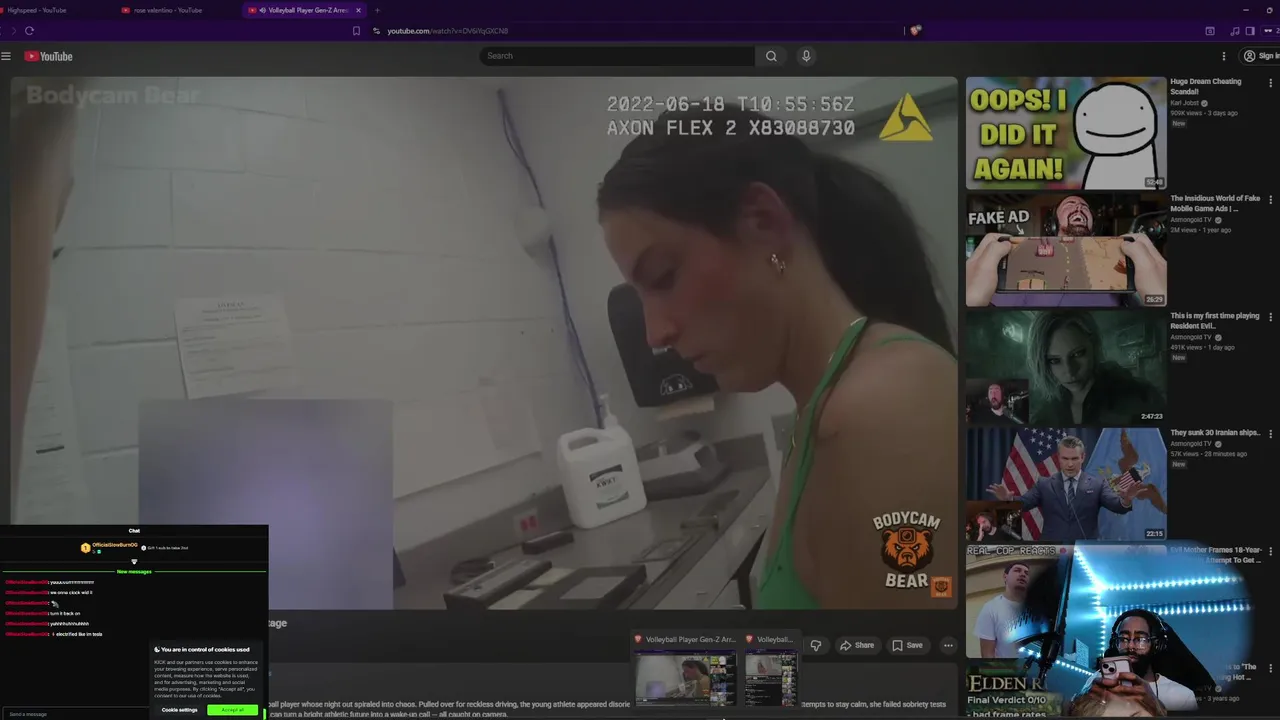Open options menu for They sunk 30 Iranian ships
The image size is (1280, 720).
pyautogui.click(x=1271, y=434)
